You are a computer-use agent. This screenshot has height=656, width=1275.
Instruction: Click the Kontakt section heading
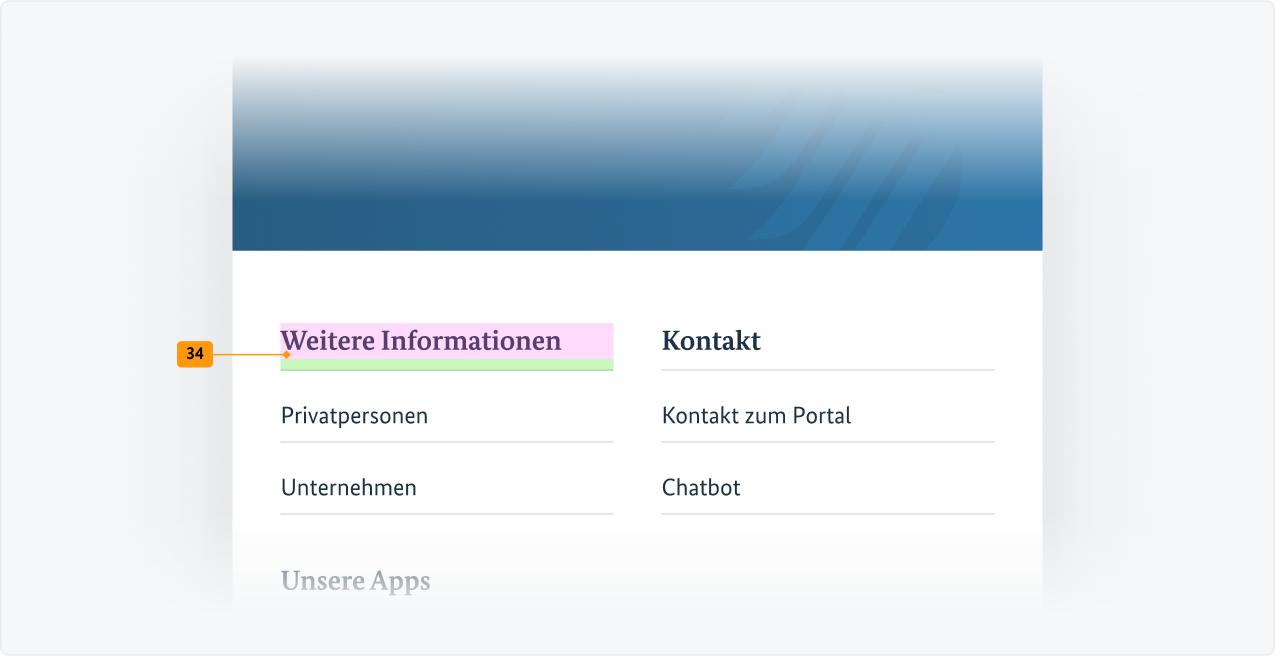coord(711,341)
